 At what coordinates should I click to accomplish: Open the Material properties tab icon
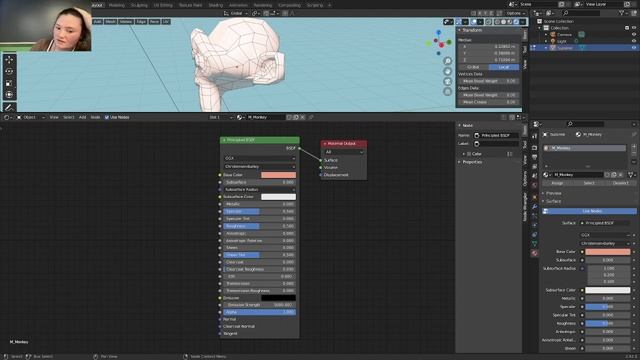[x=535, y=253]
